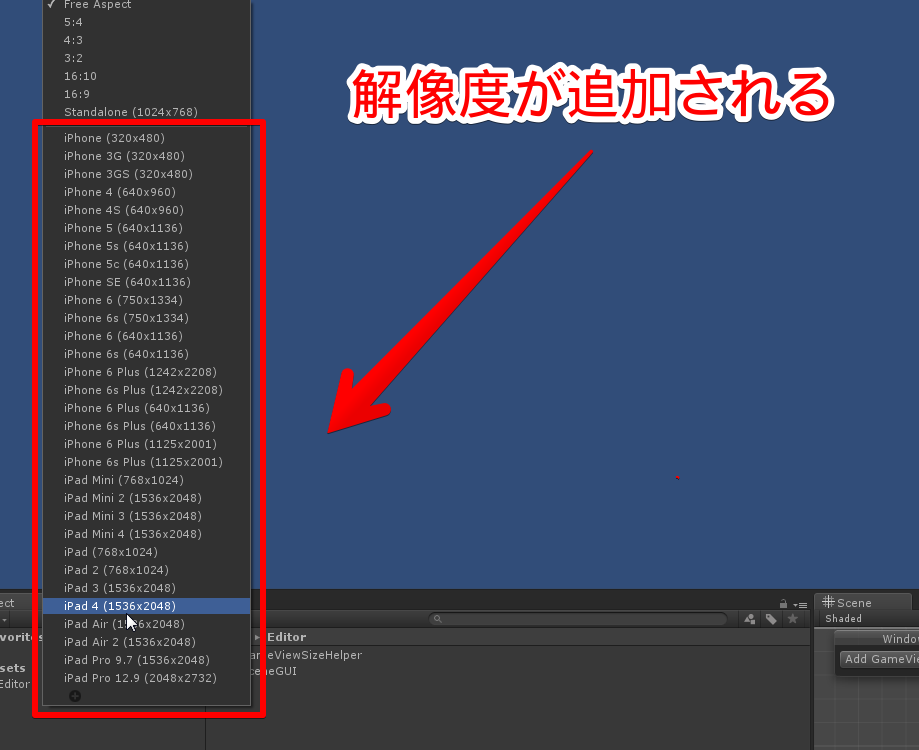Select iPad Mini 3 (1536x2048) entry
Screen dimensions: 919x750
[x=147, y=516]
